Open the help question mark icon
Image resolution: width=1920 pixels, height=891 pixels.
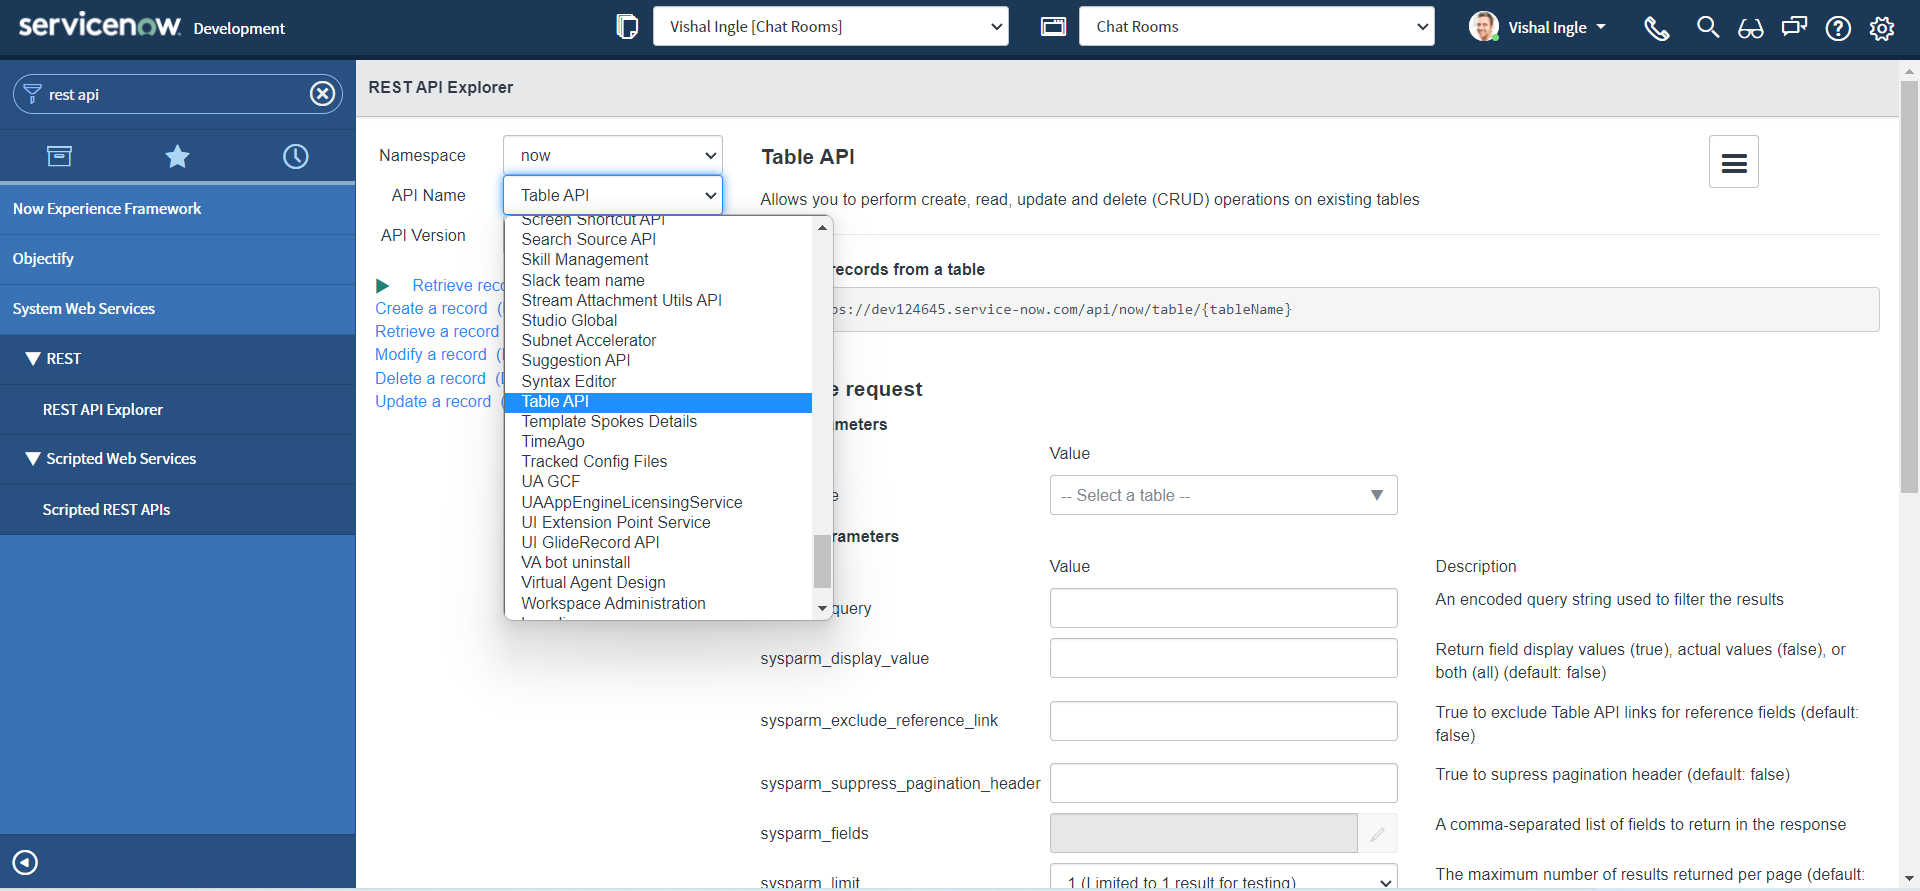point(1838,28)
